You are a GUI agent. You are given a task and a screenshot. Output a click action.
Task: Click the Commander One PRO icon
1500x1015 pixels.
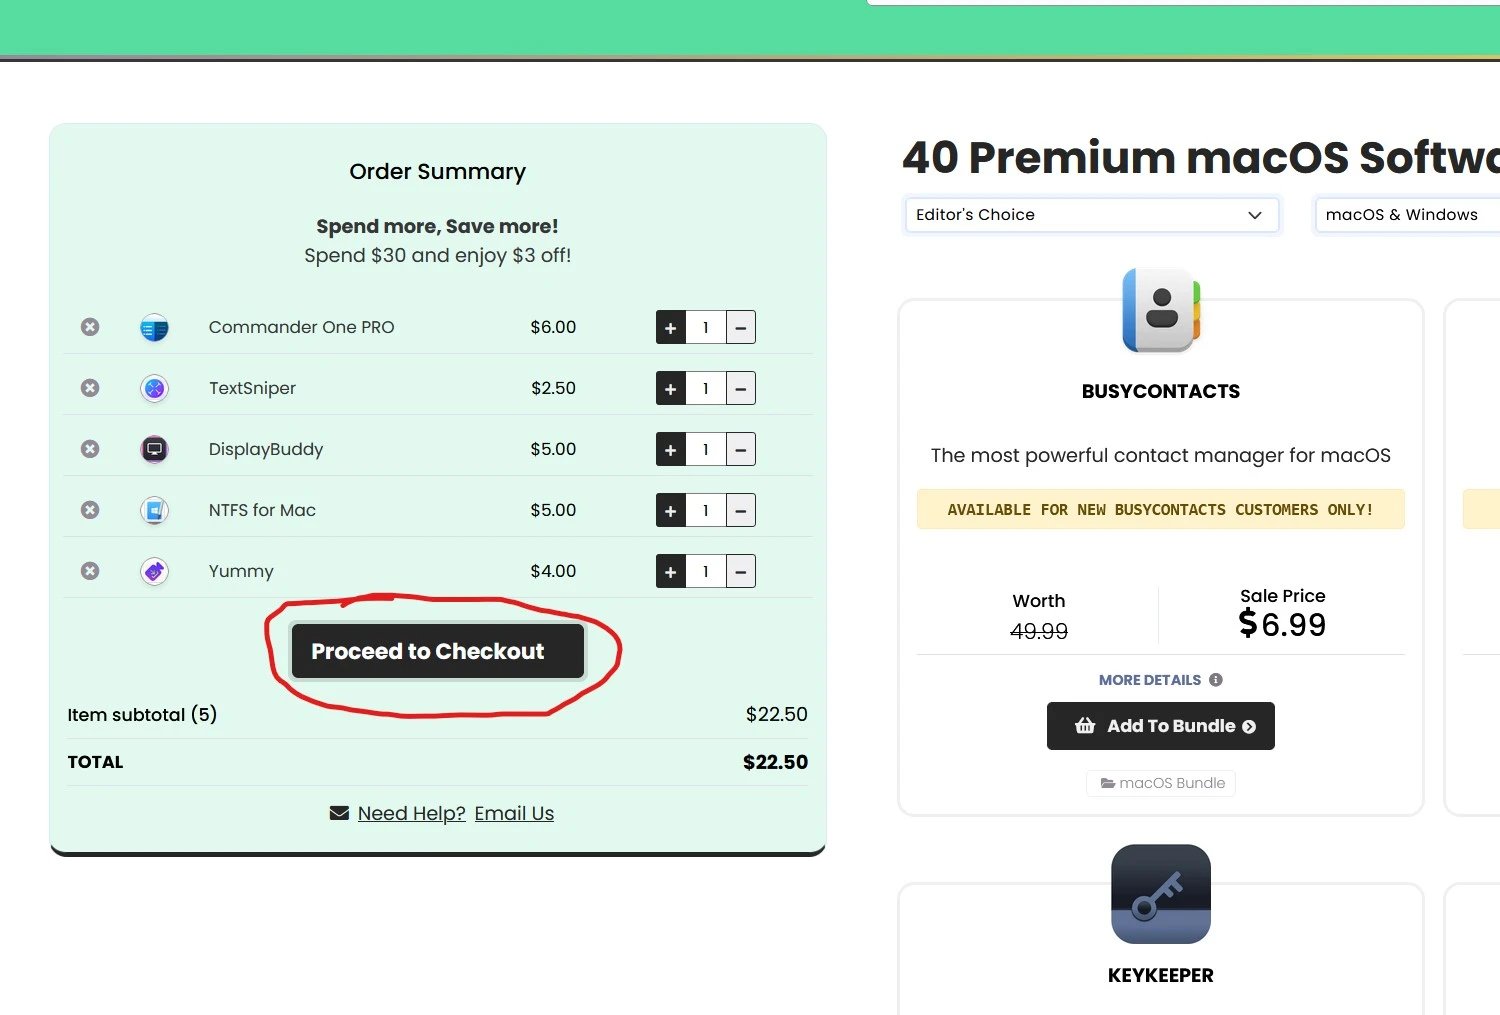click(x=154, y=327)
